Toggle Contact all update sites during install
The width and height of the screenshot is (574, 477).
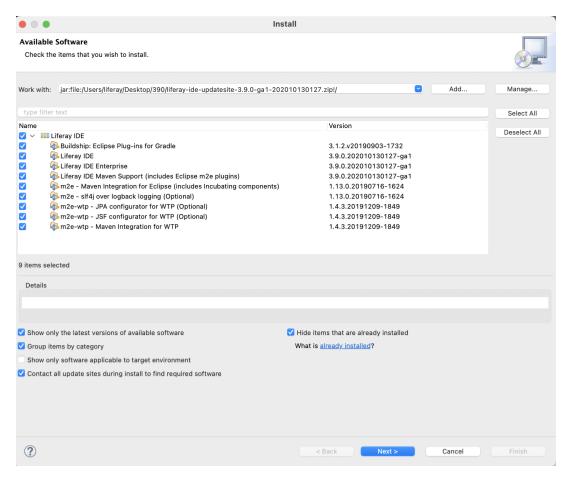(21, 373)
